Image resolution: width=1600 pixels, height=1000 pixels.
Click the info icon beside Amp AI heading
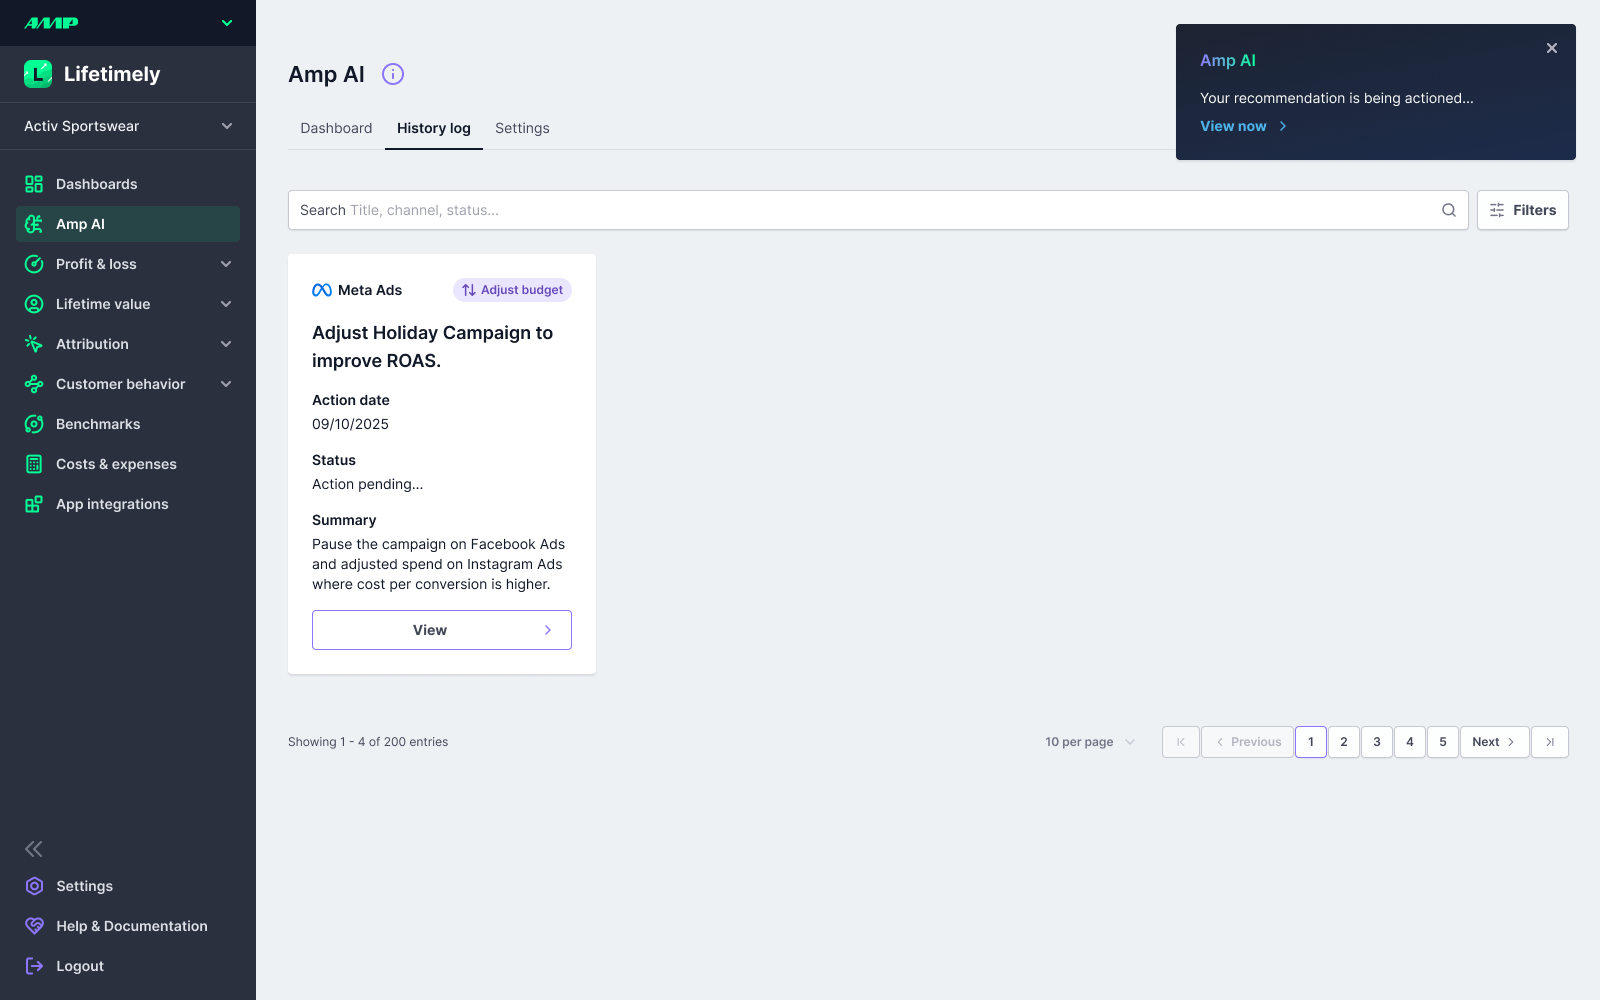[393, 74]
